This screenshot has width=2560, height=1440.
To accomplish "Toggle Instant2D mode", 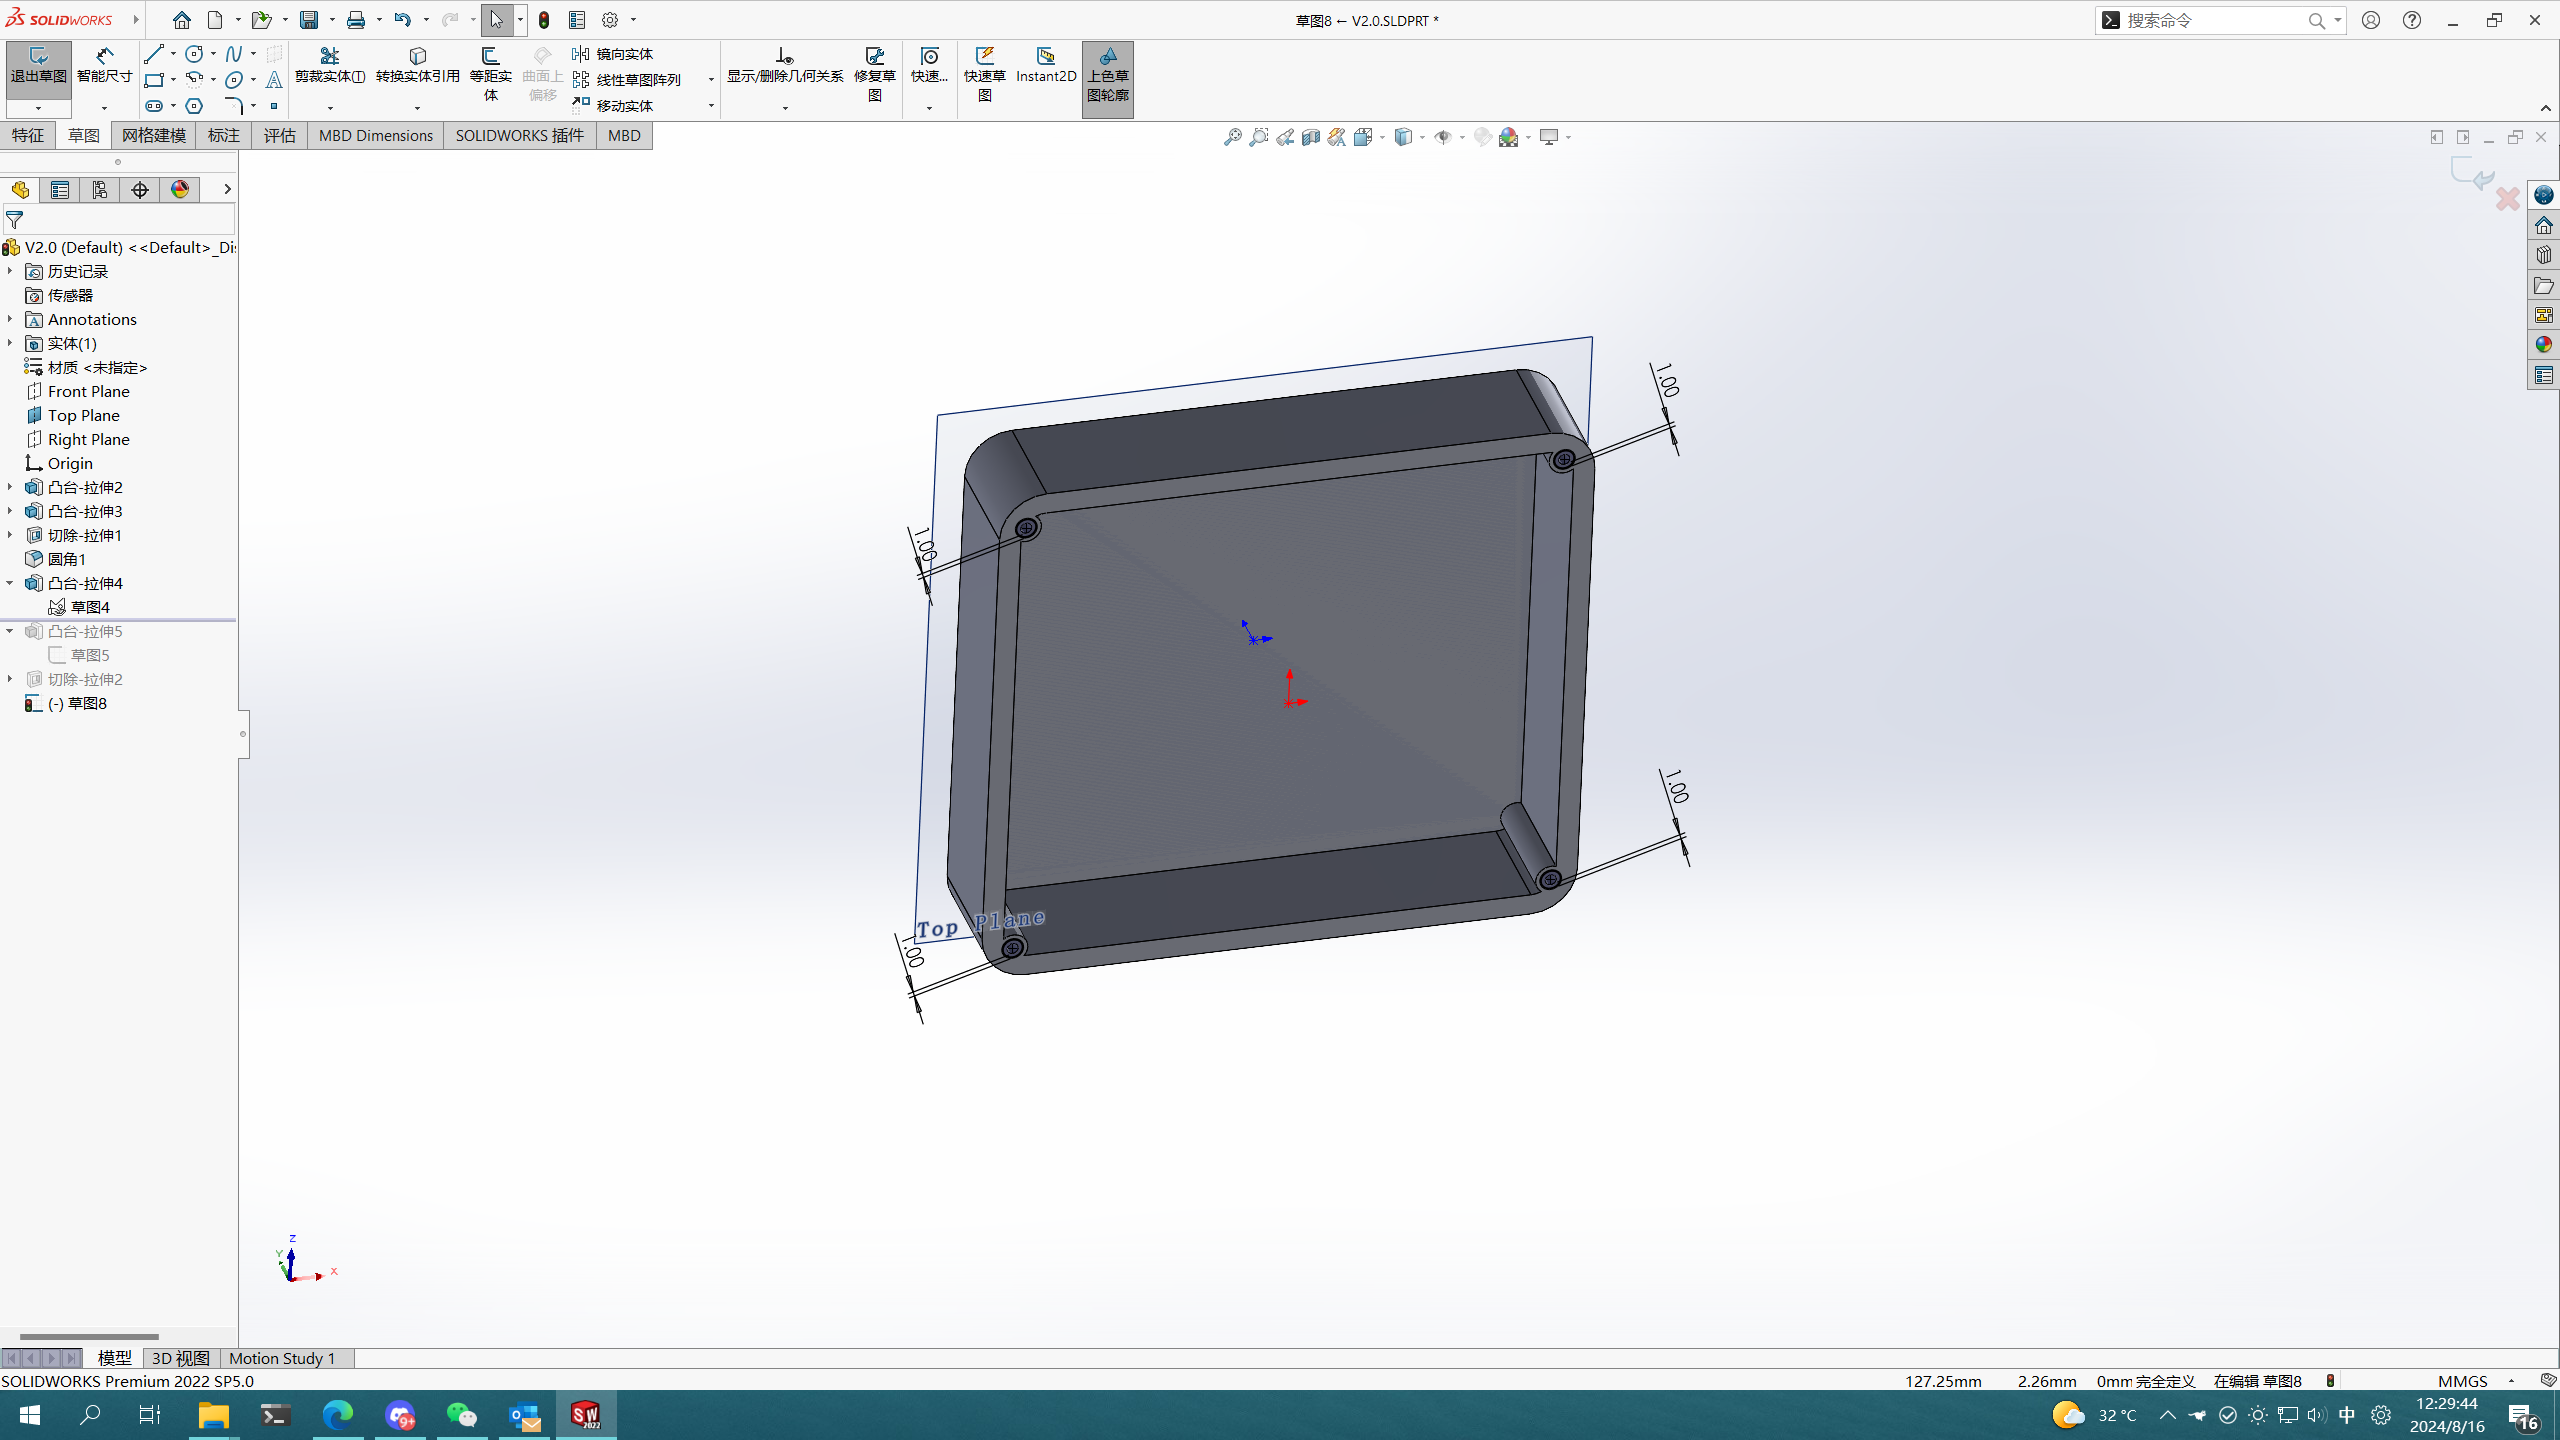I will pyautogui.click(x=1045, y=64).
